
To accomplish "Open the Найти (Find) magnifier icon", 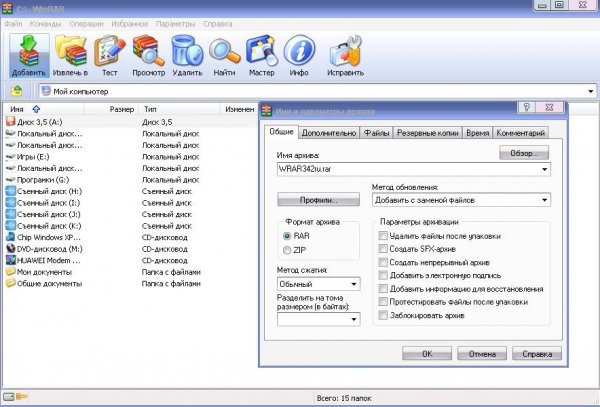I will point(224,55).
